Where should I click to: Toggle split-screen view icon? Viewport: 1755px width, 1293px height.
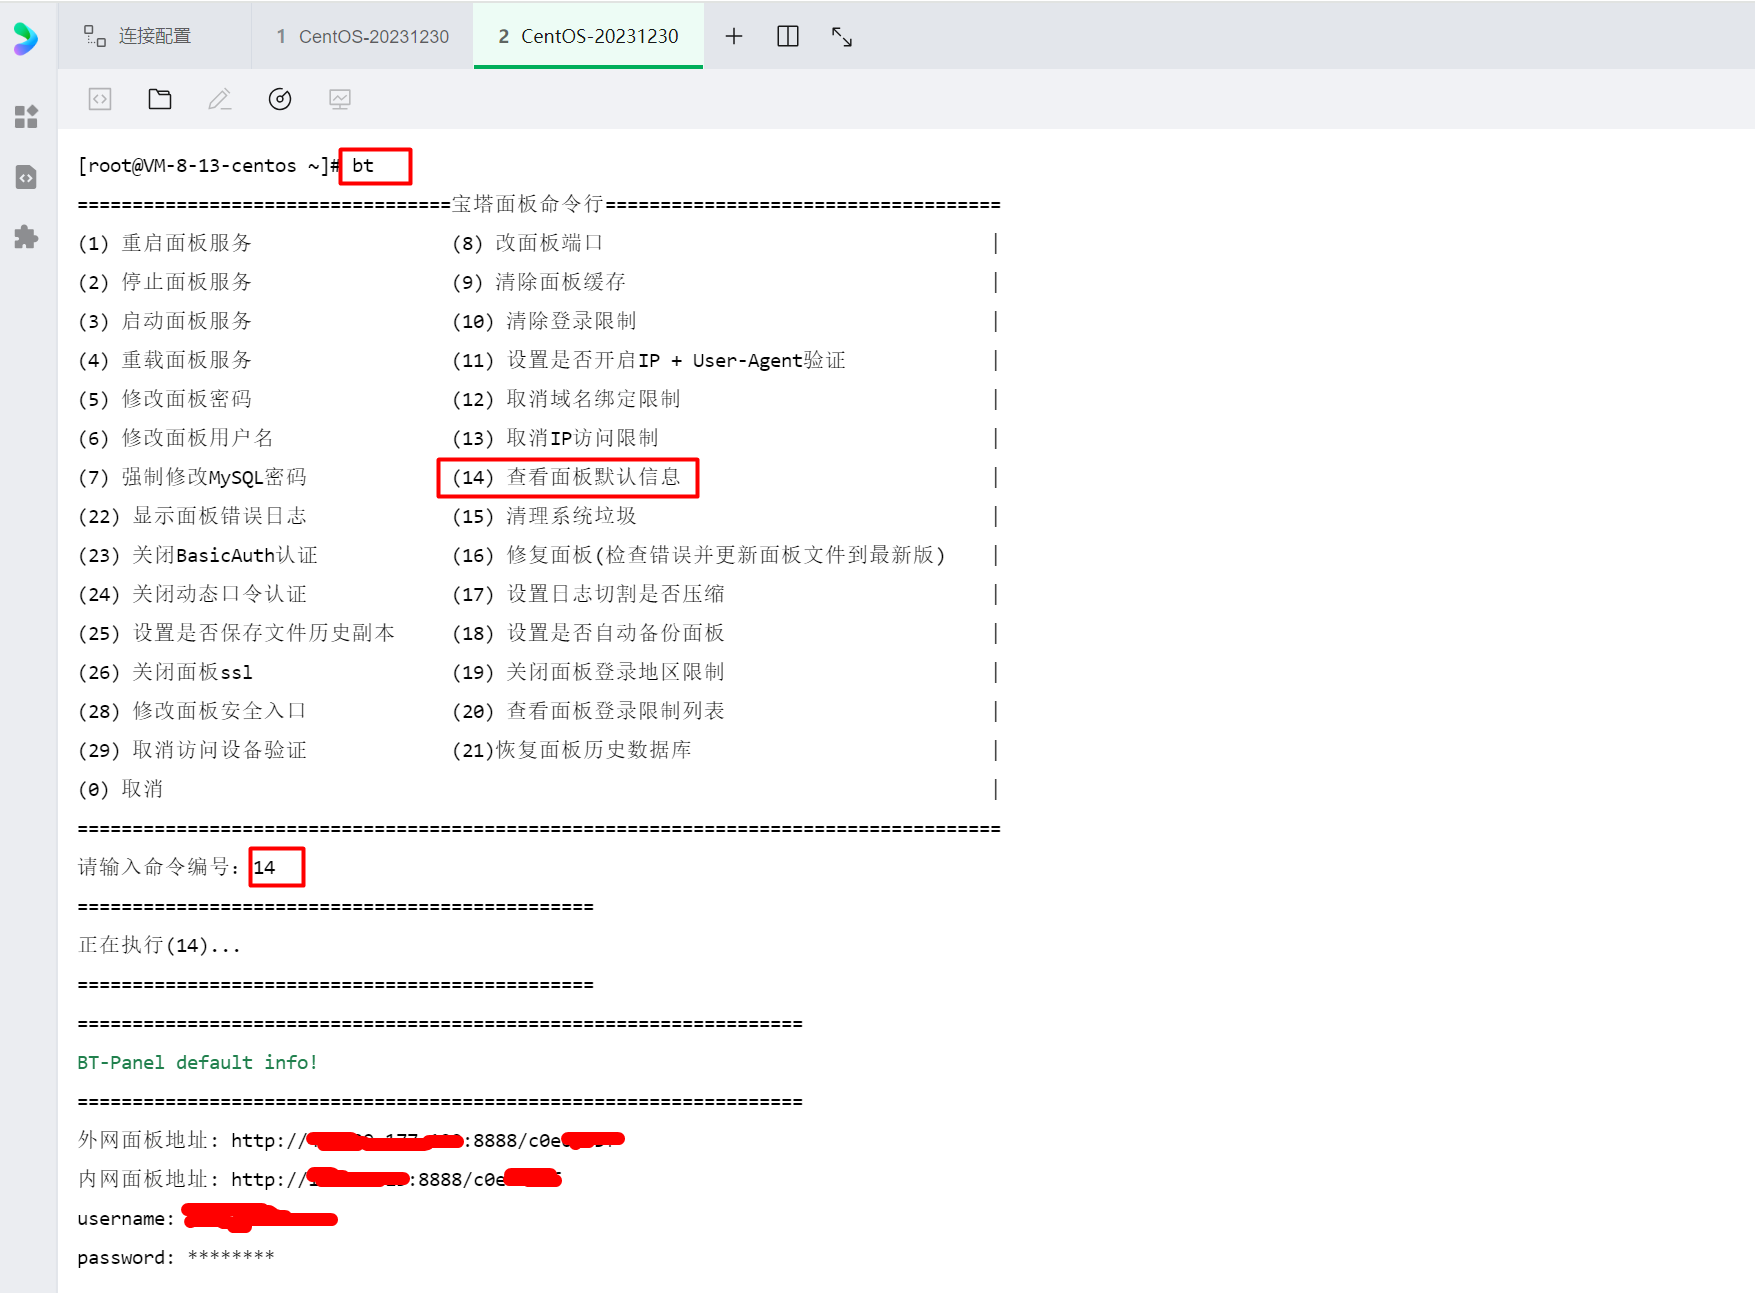(x=788, y=36)
